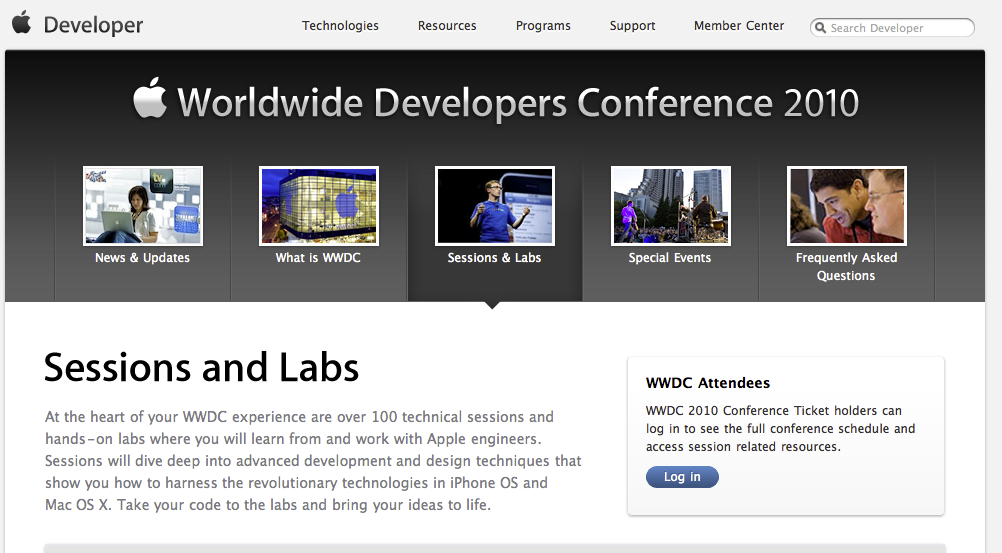Select the What is WWDC tab label
This screenshot has height=553, width=1002.
pos(318,258)
